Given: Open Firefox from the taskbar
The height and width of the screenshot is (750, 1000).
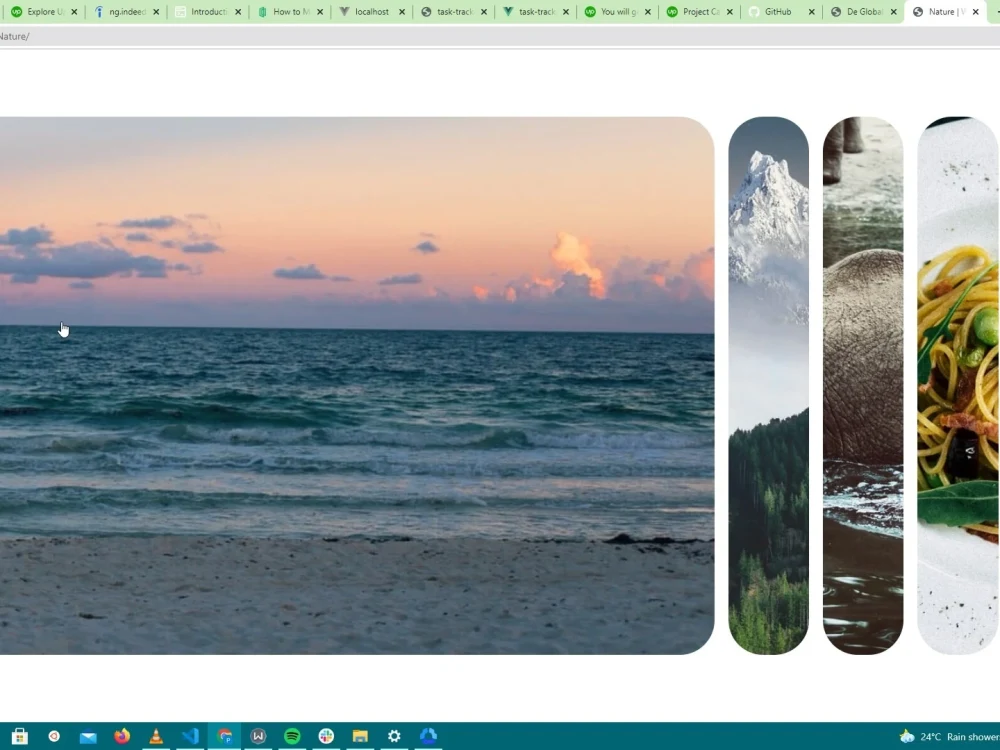Looking at the screenshot, I should [x=122, y=736].
